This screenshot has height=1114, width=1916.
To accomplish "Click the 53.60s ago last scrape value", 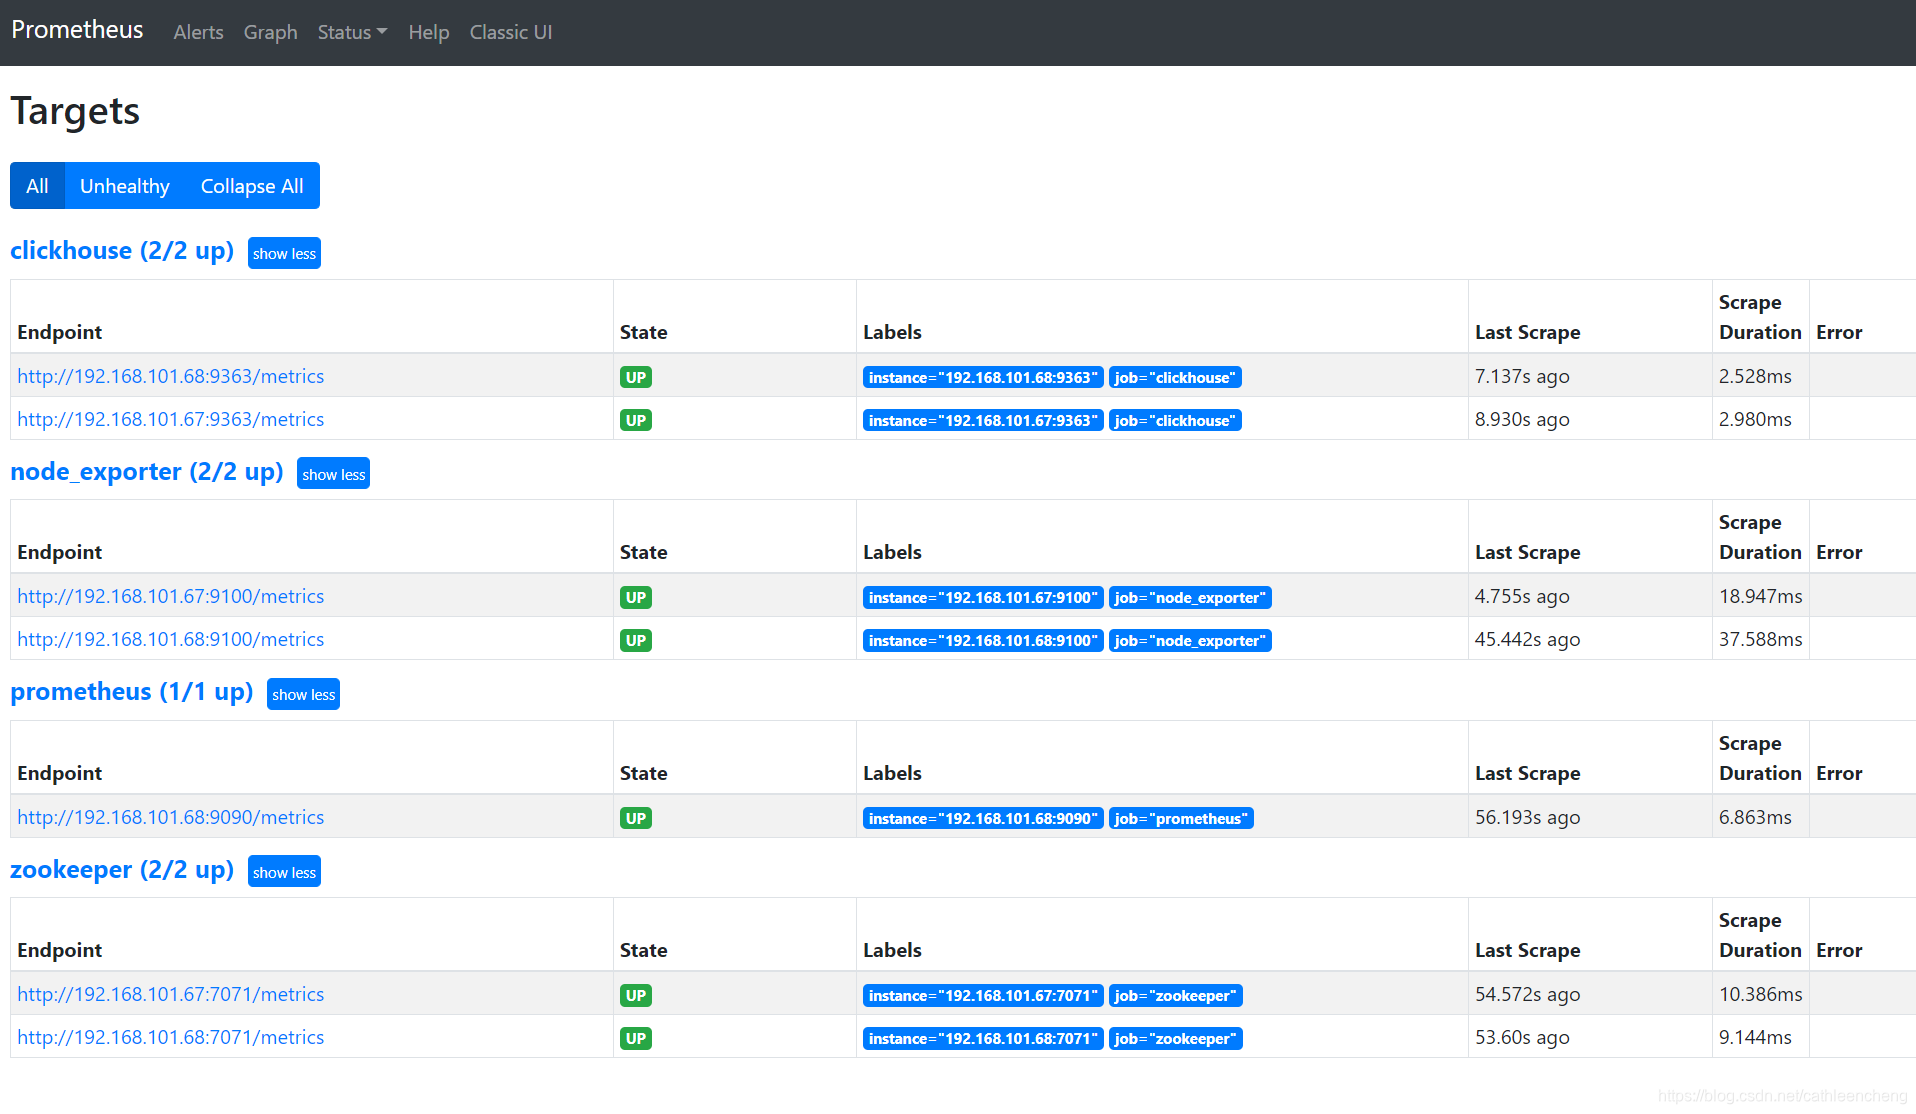I will (1522, 1037).
